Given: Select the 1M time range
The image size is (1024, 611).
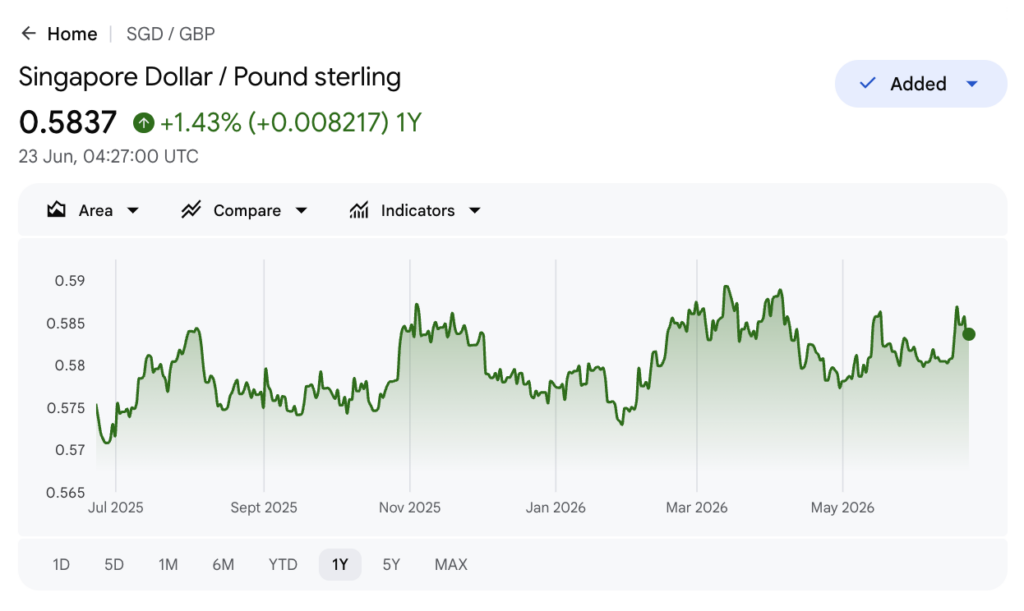Looking at the screenshot, I should 168,565.
